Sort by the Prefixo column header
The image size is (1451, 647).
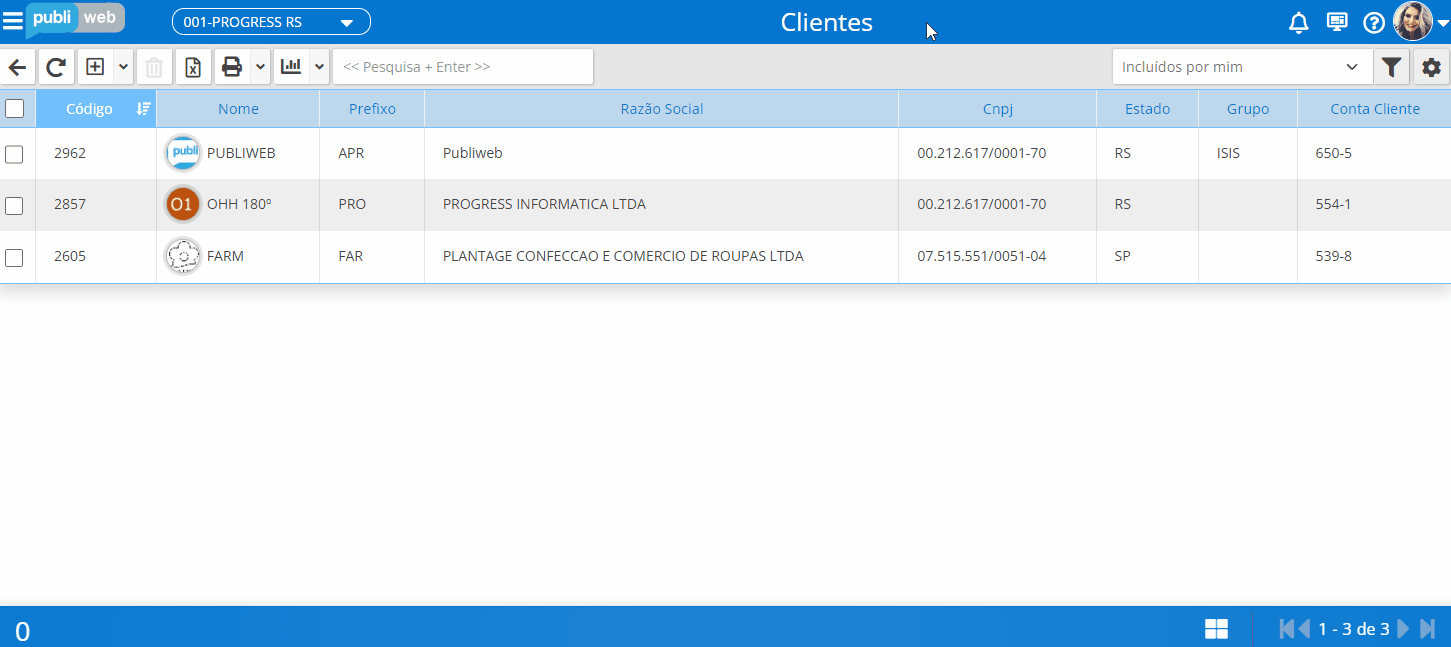coord(372,109)
